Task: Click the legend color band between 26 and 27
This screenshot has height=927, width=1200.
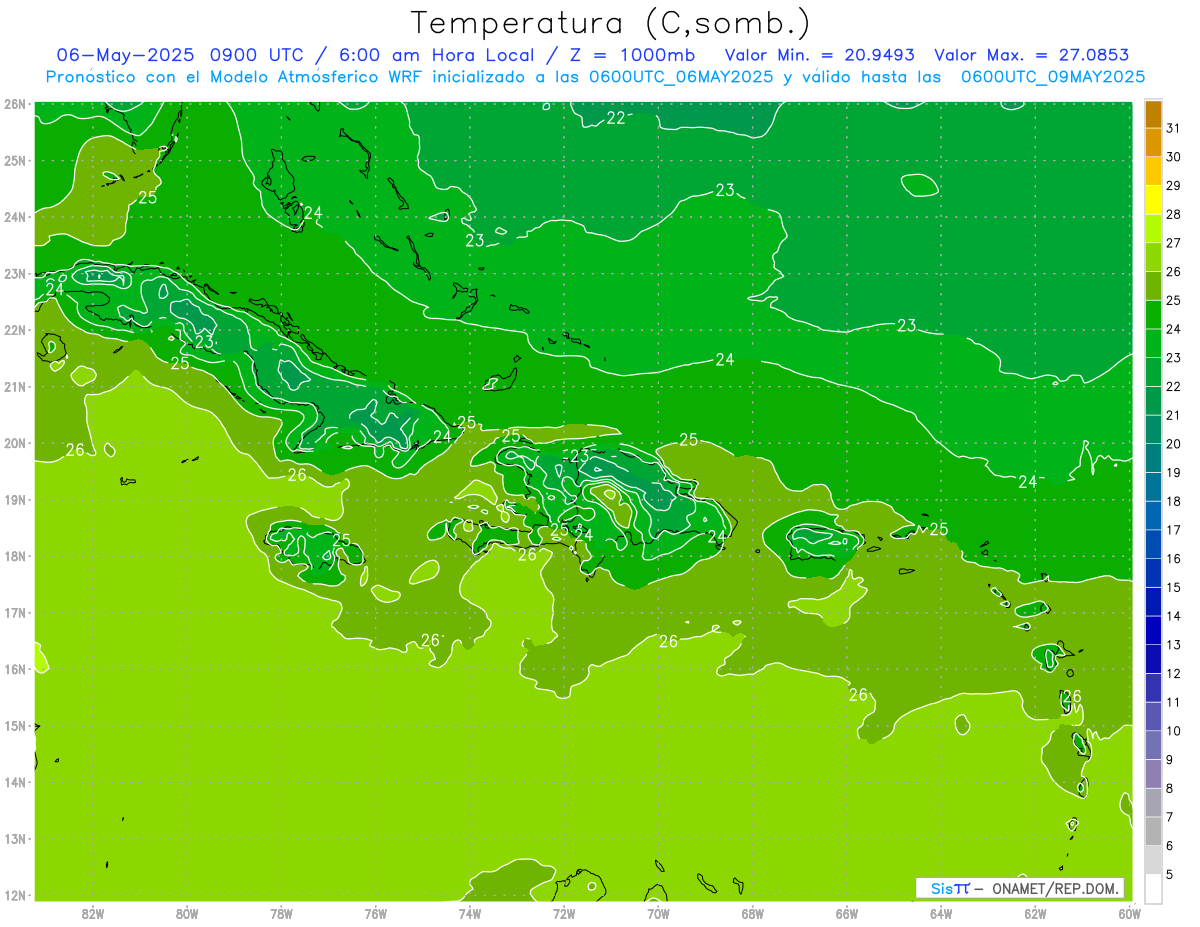Action: click(x=1153, y=258)
